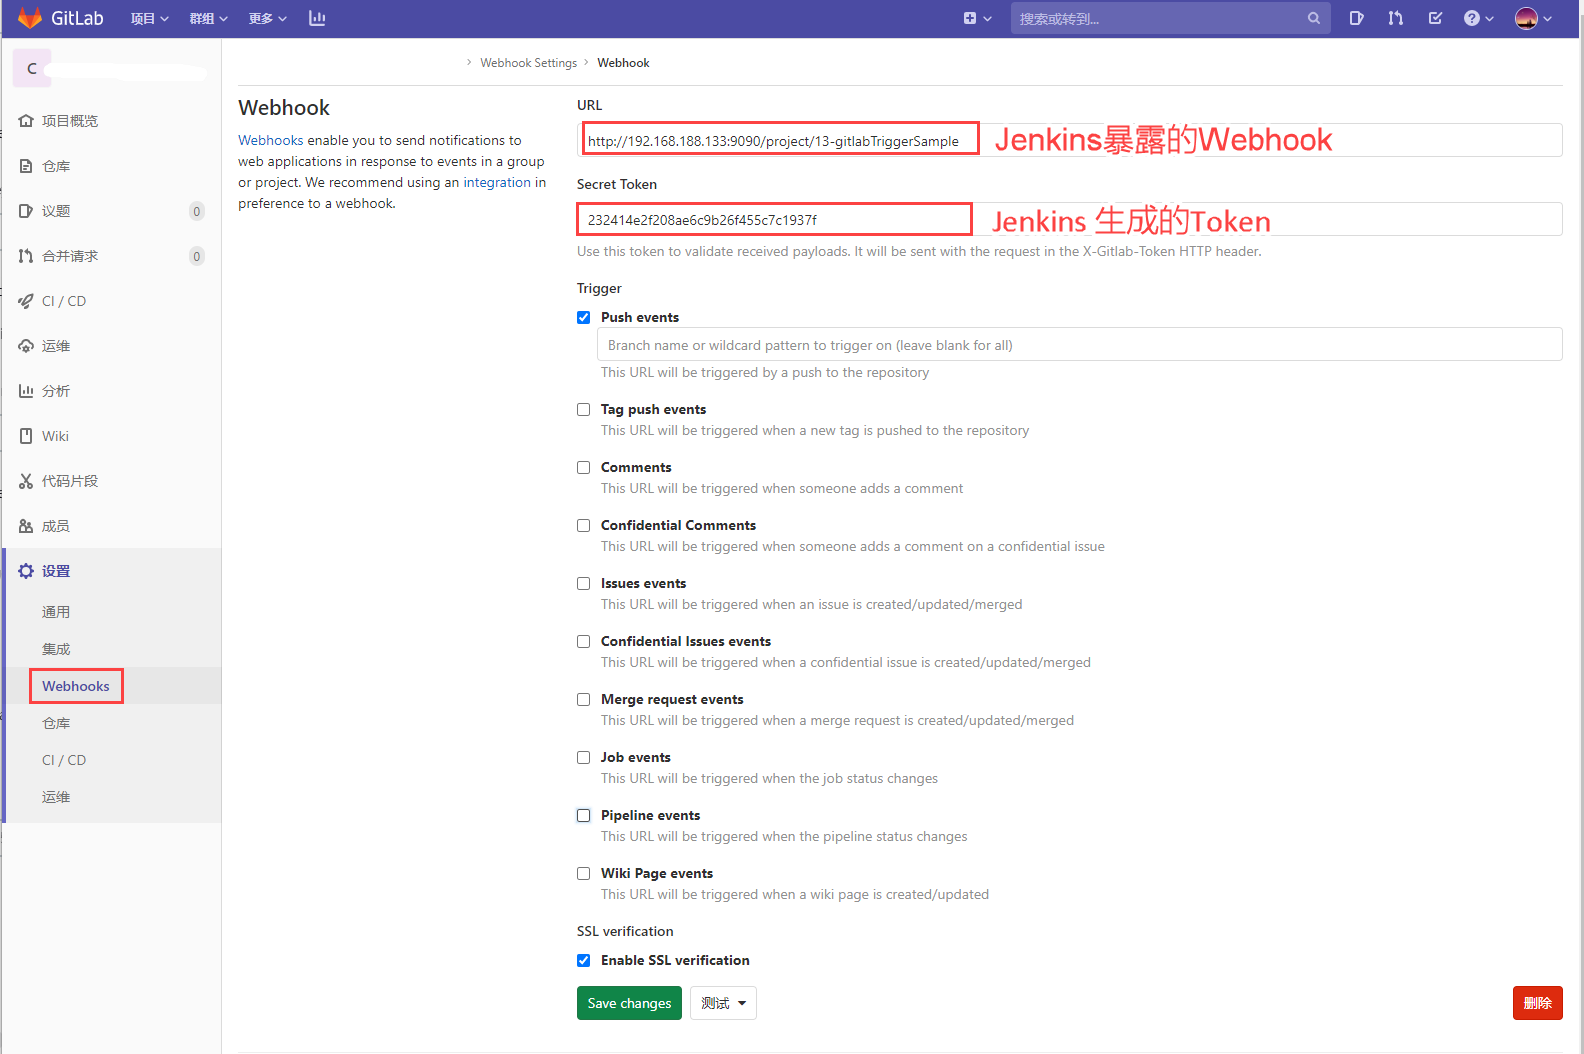This screenshot has height=1054, width=1584.
Task: Open 仓库 under settings in the sidebar
Action: click(x=56, y=723)
